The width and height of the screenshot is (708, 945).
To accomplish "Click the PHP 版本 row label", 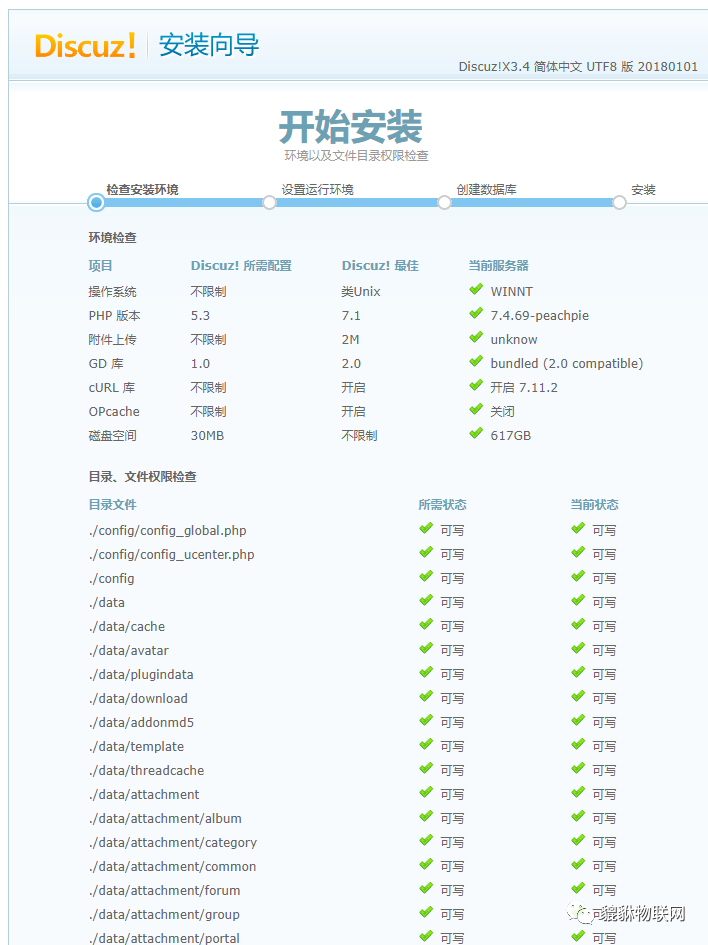I will coord(114,316).
